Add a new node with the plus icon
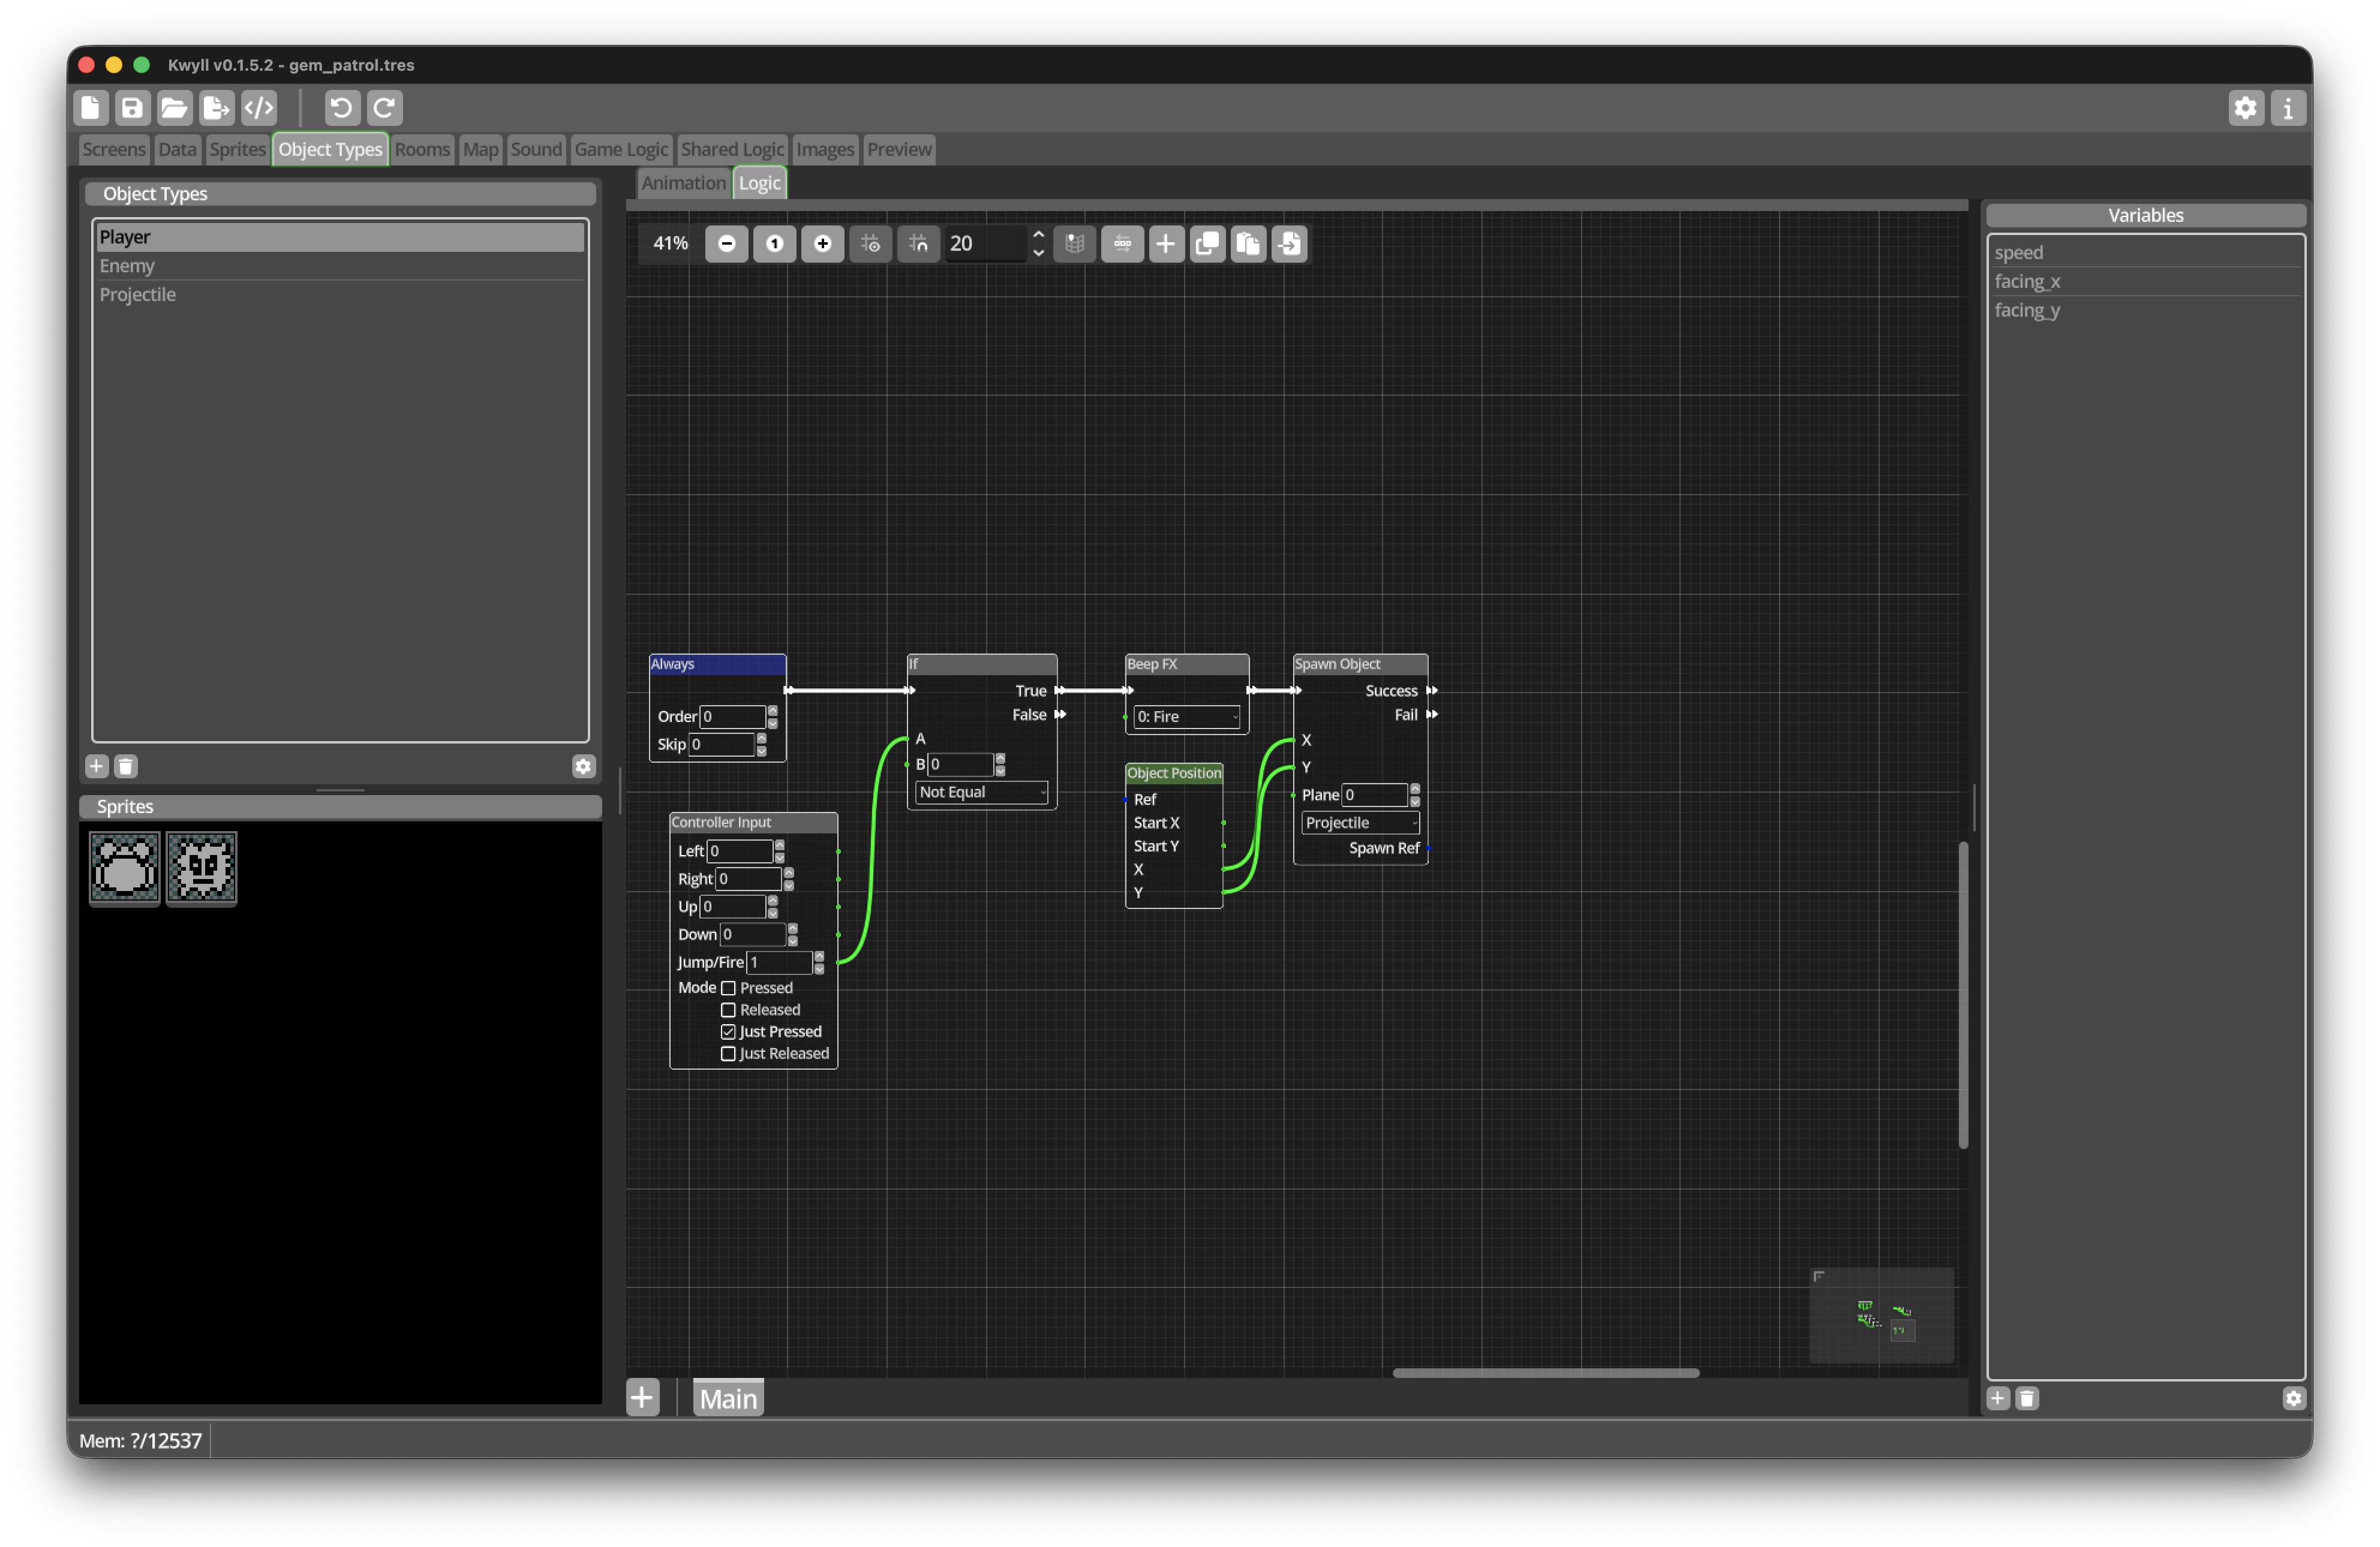Viewport: 2380px width, 1547px height. (x=1166, y=244)
